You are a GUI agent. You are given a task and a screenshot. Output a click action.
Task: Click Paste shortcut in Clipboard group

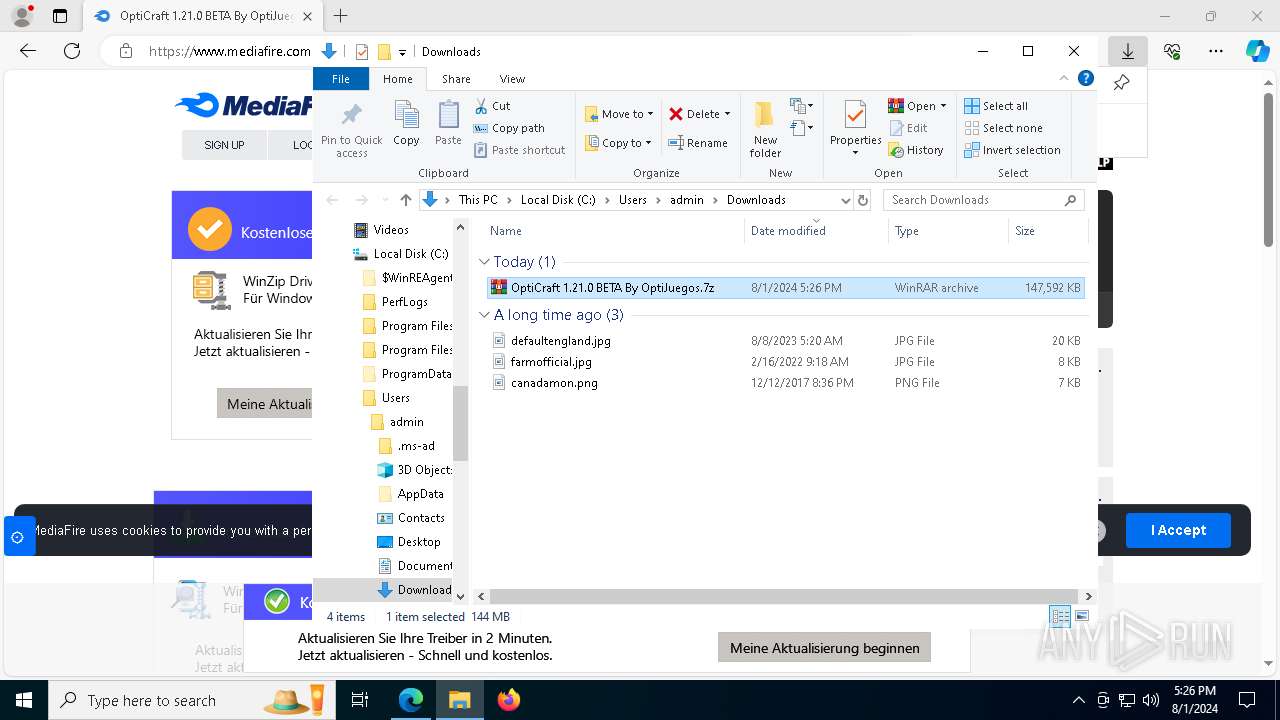pyautogui.click(x=520, y=150)
